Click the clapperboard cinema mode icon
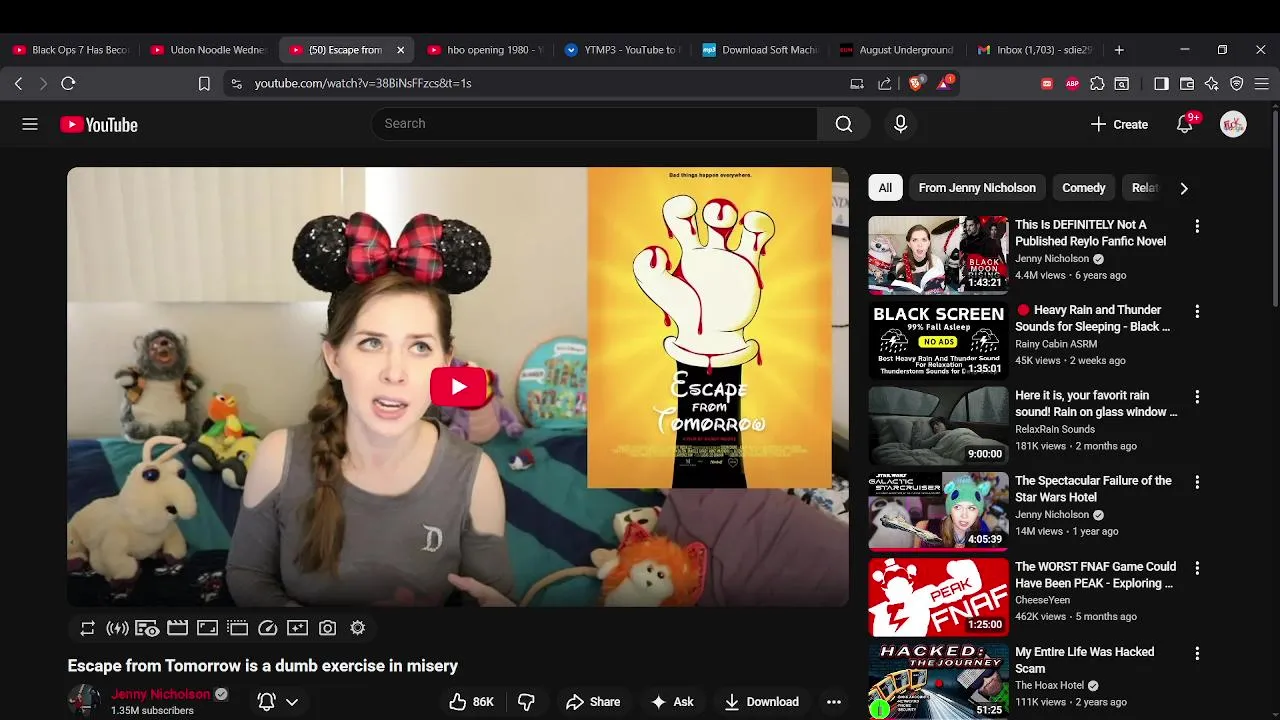This screenshot has height=720, width=1280. (177, 628)
